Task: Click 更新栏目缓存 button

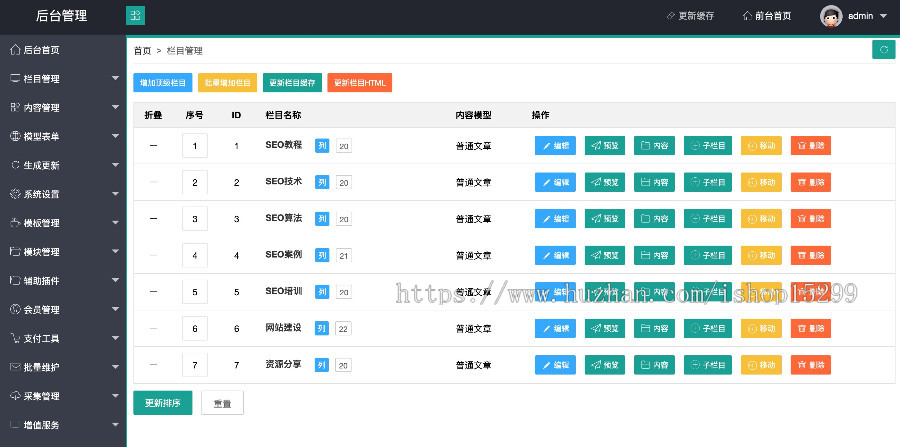Action: 292,83
